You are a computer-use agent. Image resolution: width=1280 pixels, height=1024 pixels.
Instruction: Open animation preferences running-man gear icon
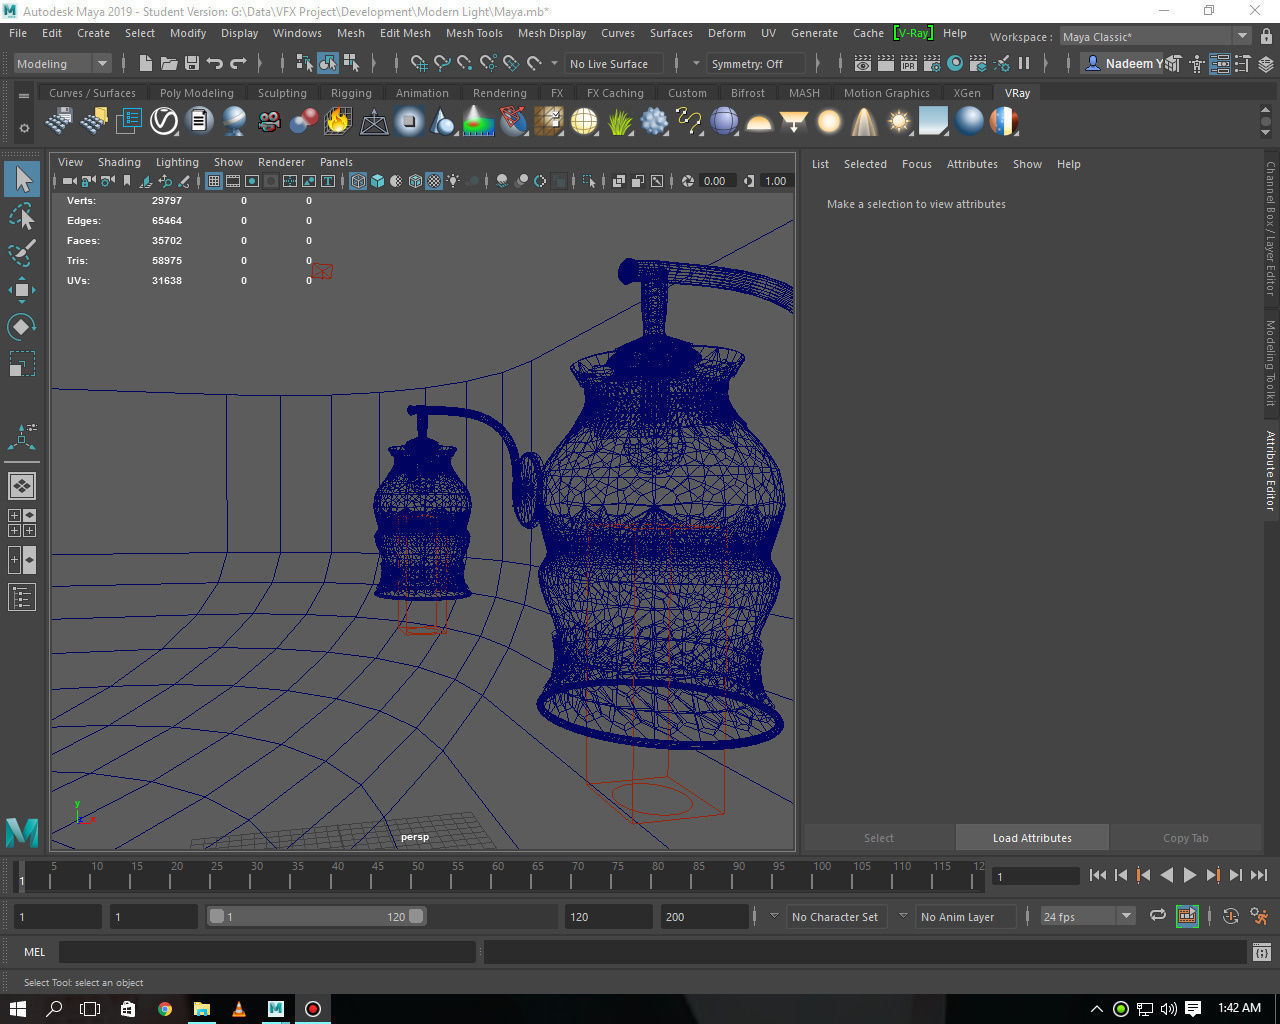(x=1259, y=916)
